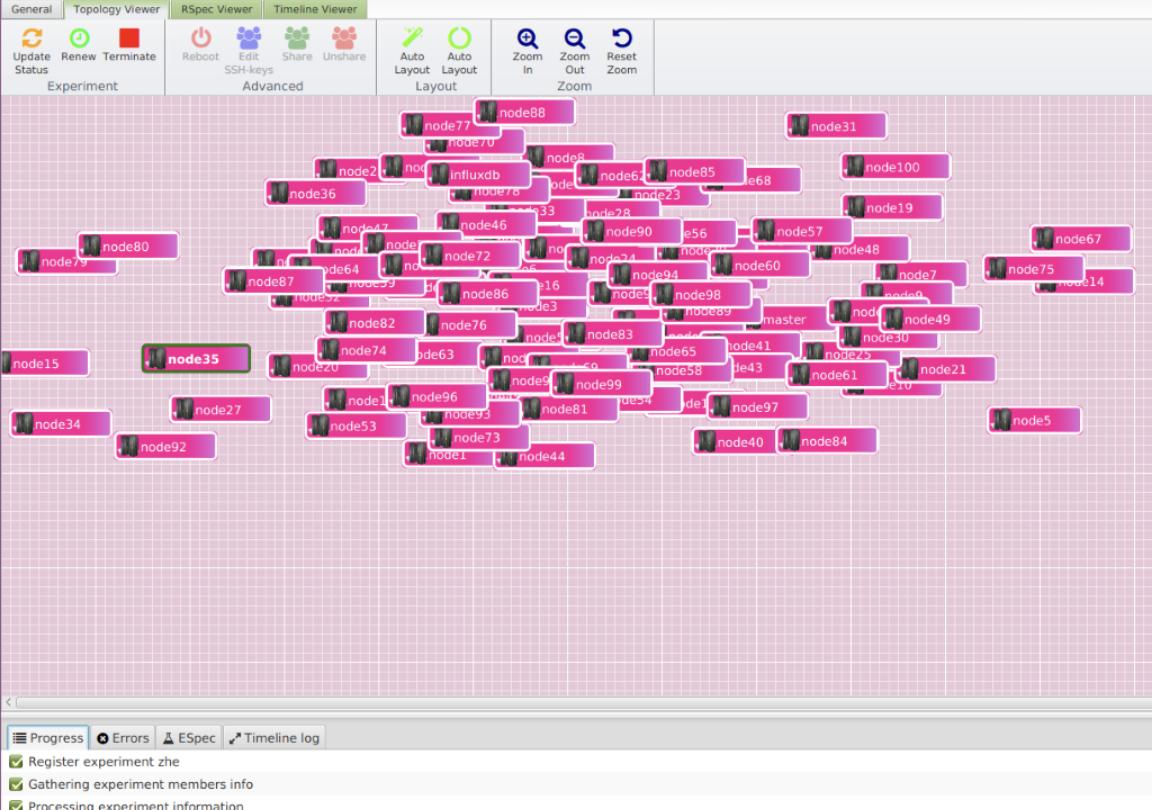This screenshot has height=810, width=1152.
Task: Run Auto Layout with the green circle icon
Action: click(x=459, y=51)
